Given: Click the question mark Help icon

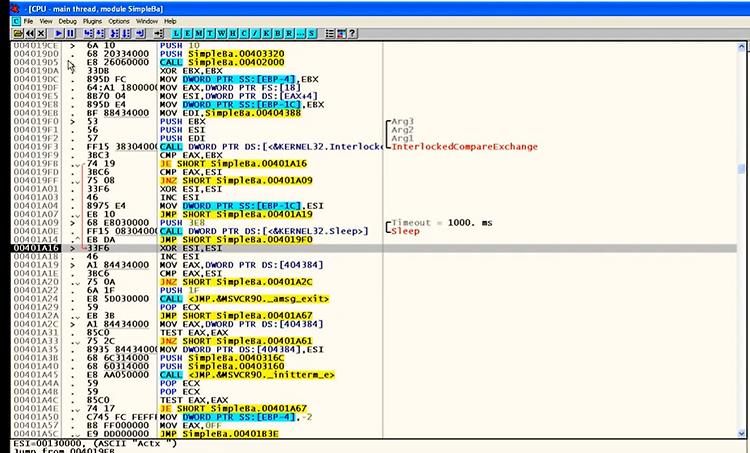Looking at the screenshot, I should coord(353,33).
